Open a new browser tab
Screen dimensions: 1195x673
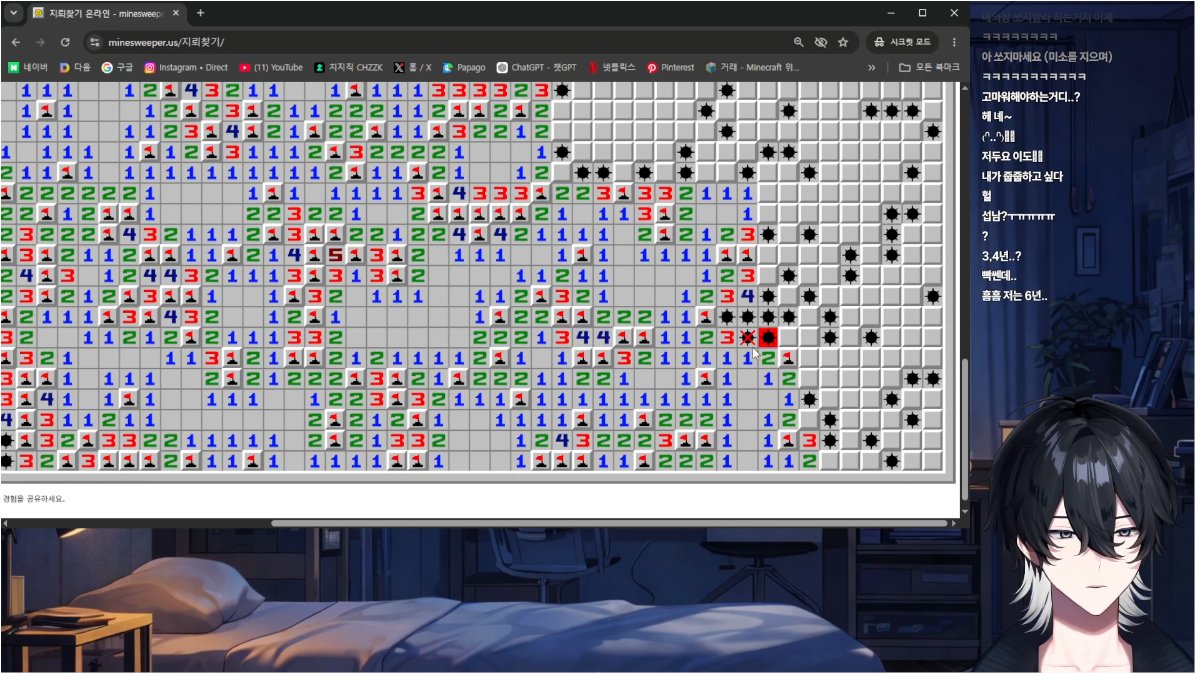200,13
